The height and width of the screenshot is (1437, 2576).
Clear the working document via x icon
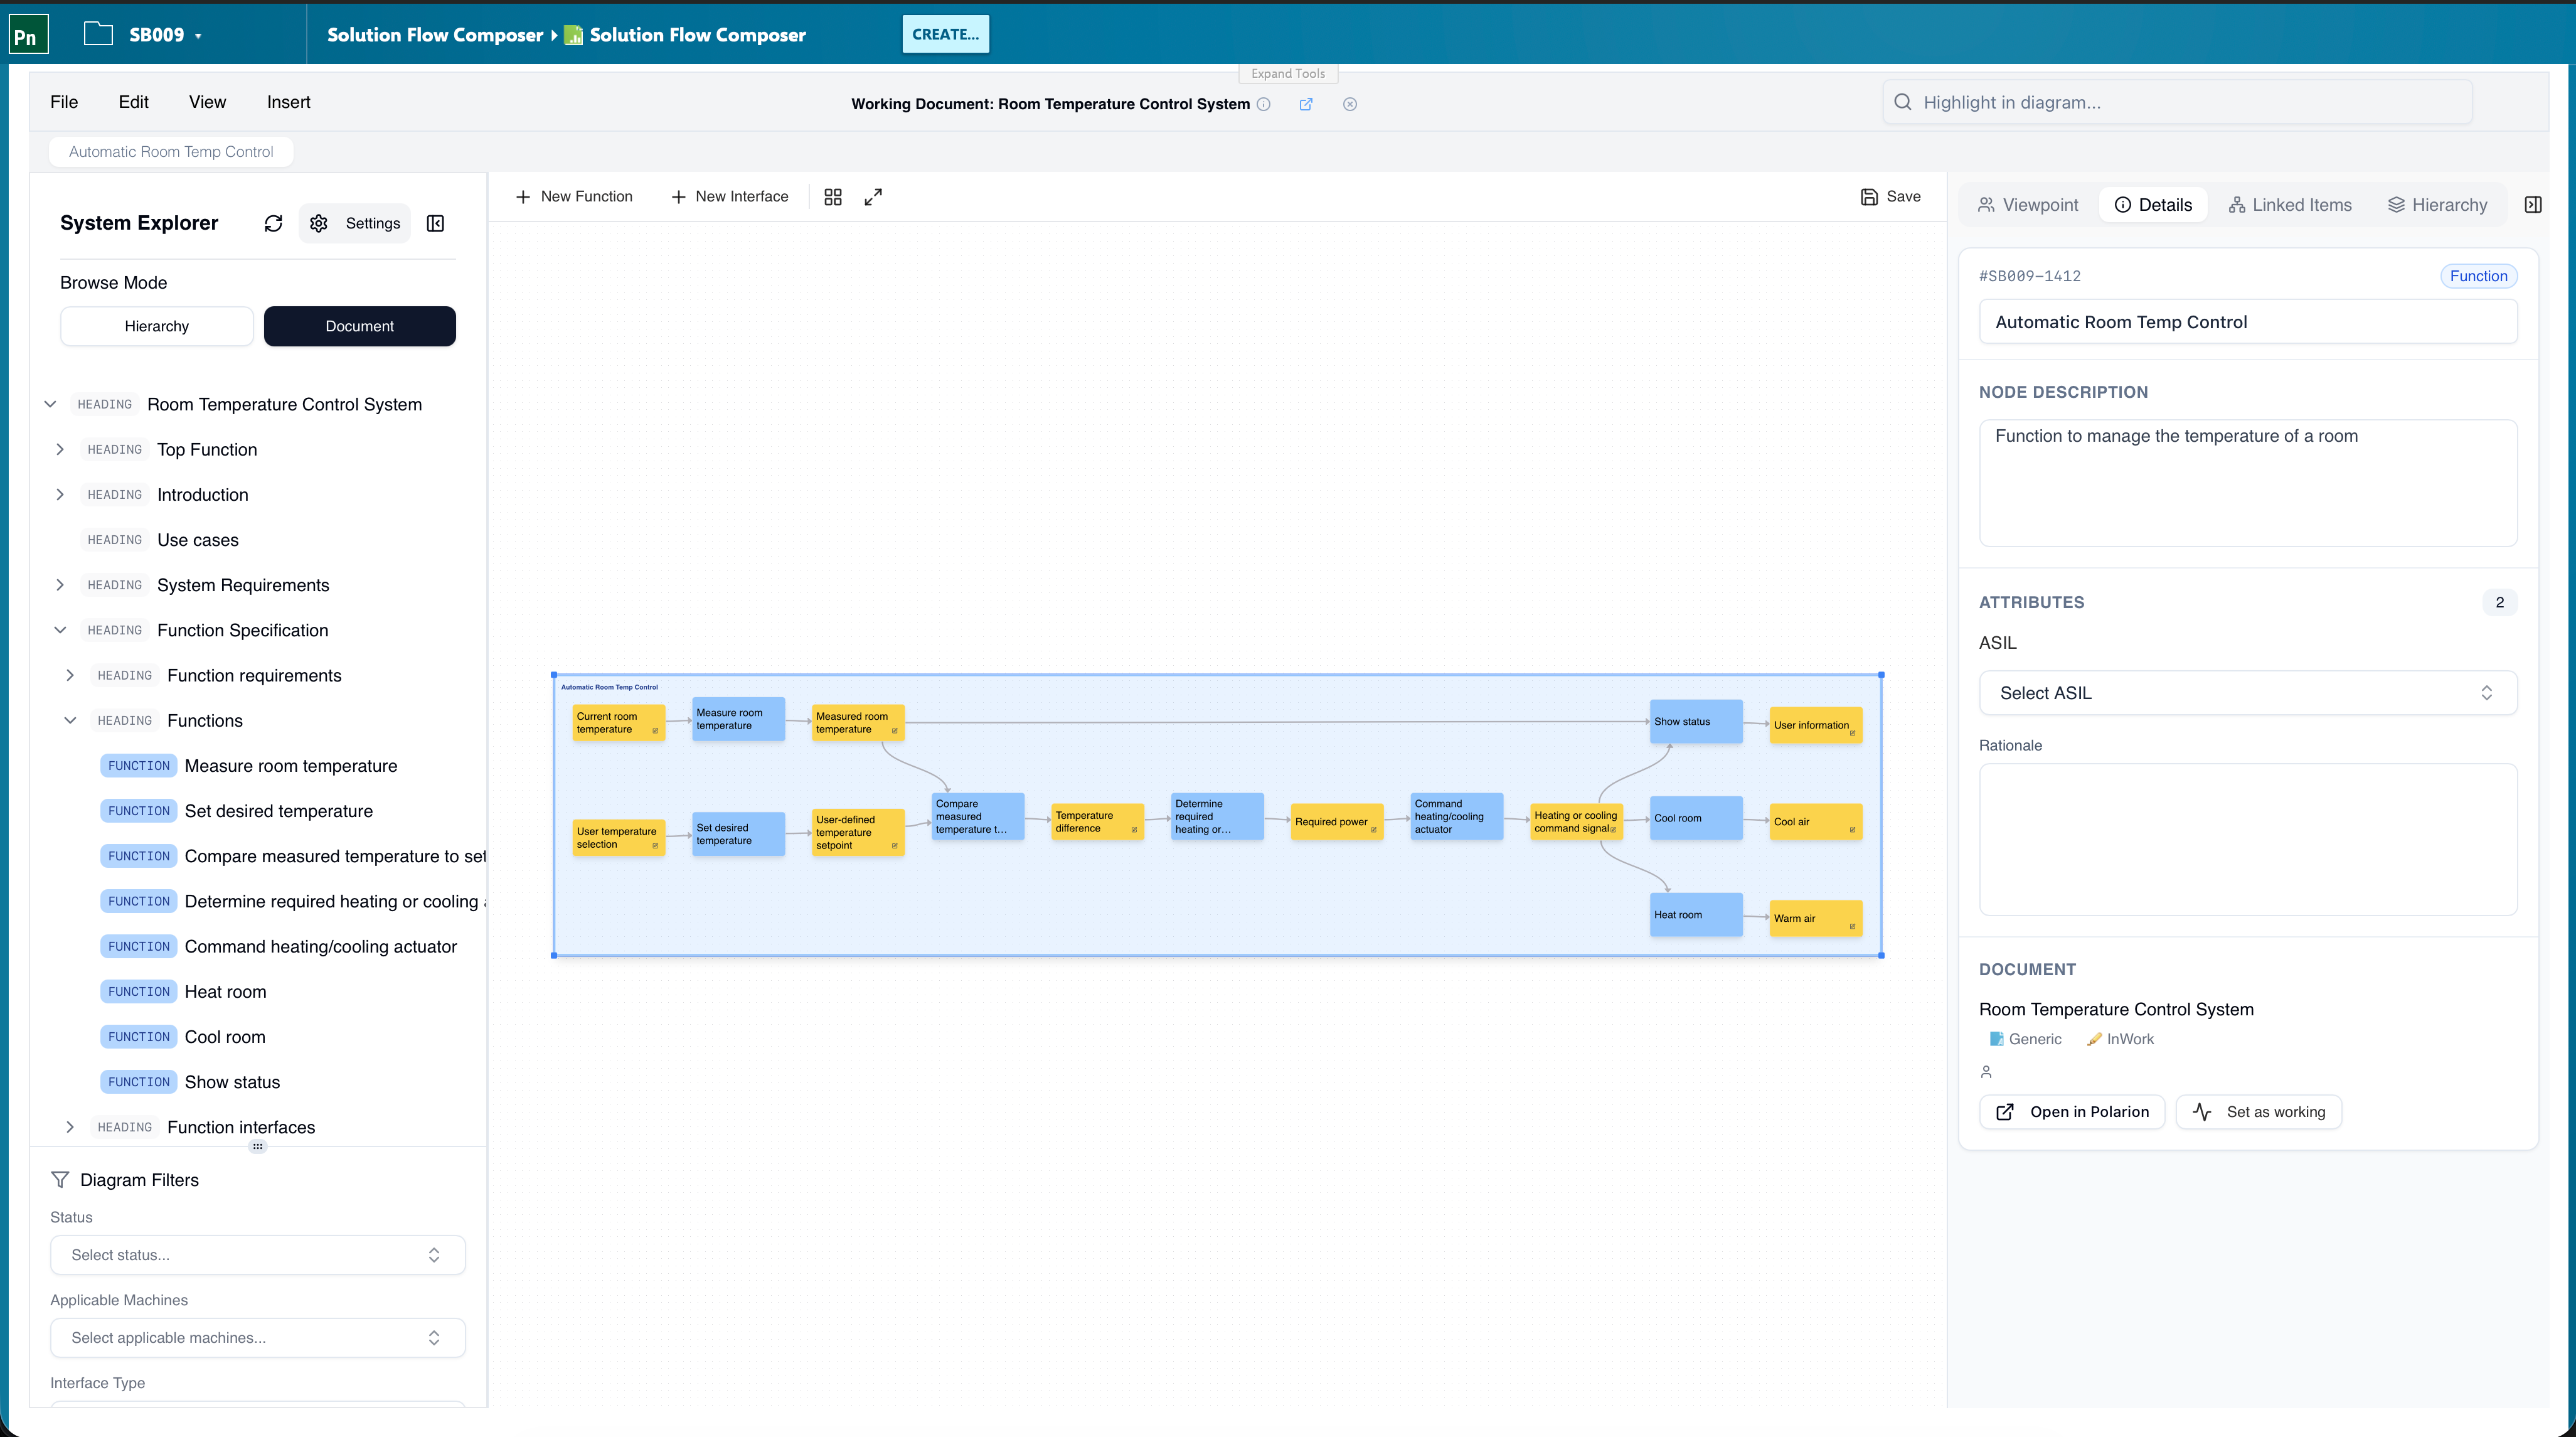(1350, 104)
